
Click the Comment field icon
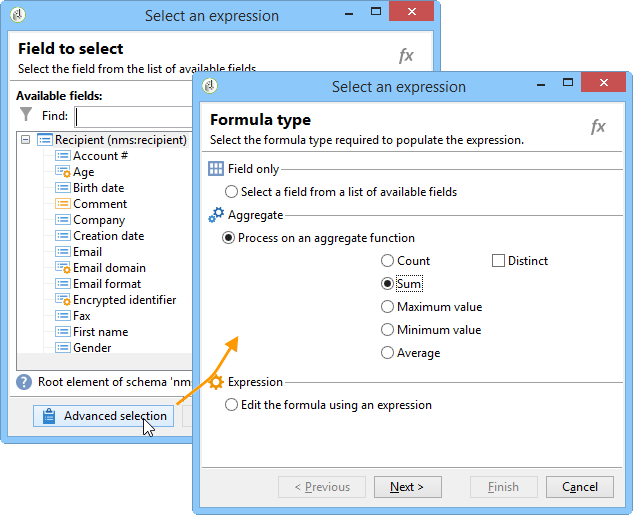point(62,204)
